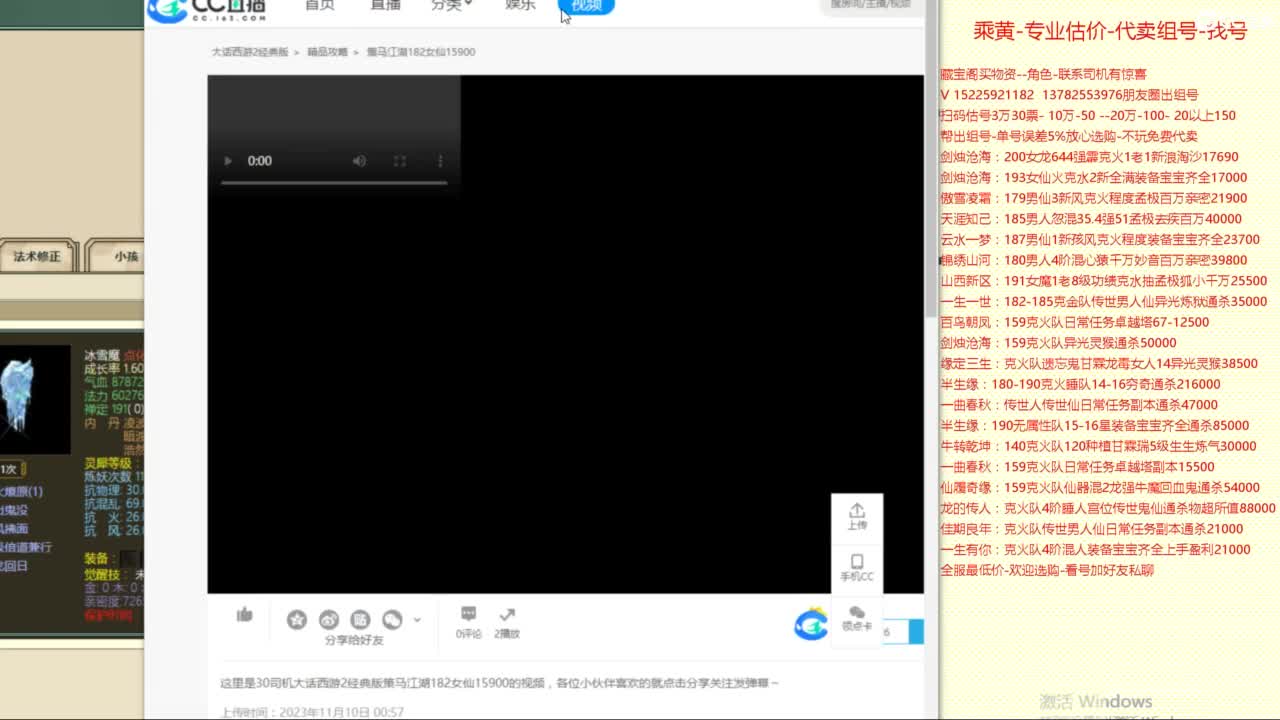Click the 上传 upload floating button
Image resolution: width=1280 pixels, height=720 pixels.
click(x=857, y=517)
